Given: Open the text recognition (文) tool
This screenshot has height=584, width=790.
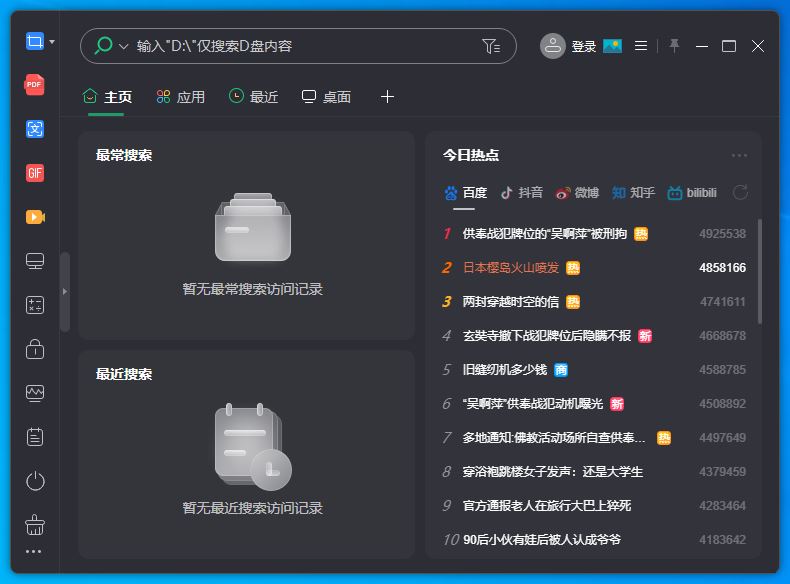Looking at the screenshot, I should 35,129.
